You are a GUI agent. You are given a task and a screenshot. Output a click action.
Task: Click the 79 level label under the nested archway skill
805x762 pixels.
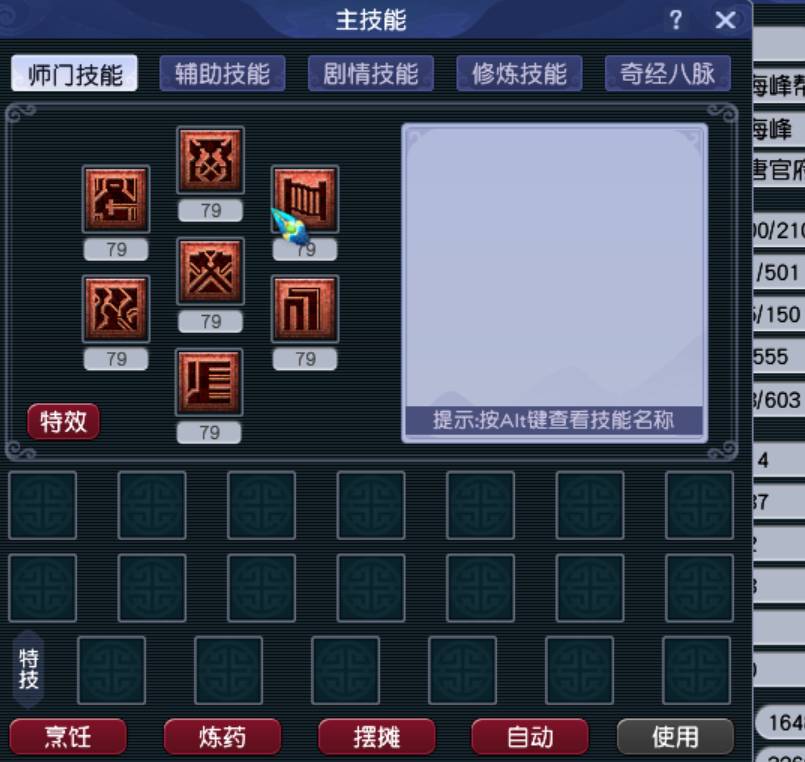305,359
